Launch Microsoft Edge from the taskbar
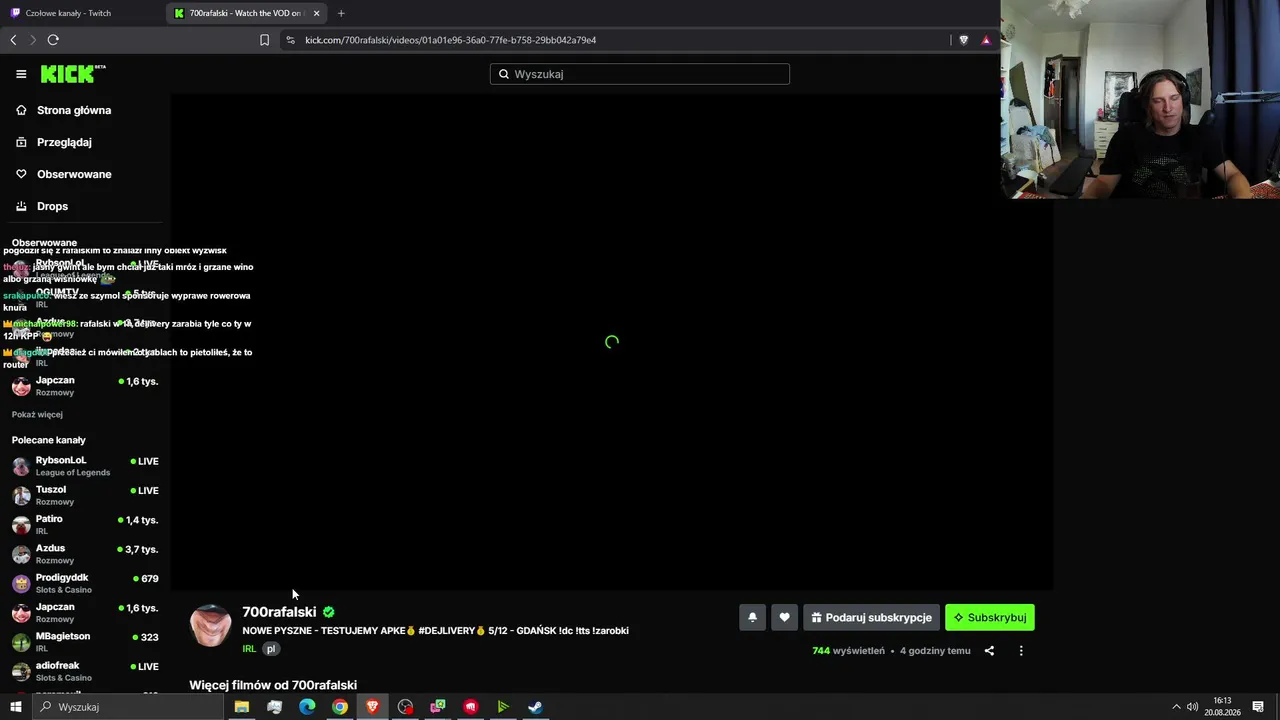Viewport: 1280px width, 720px height. pos(307,707)
